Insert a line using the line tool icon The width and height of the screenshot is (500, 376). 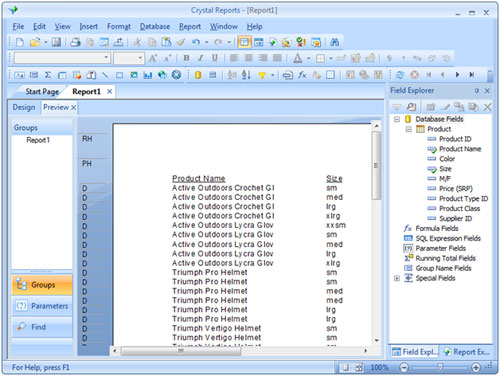[x=105, y=75]
